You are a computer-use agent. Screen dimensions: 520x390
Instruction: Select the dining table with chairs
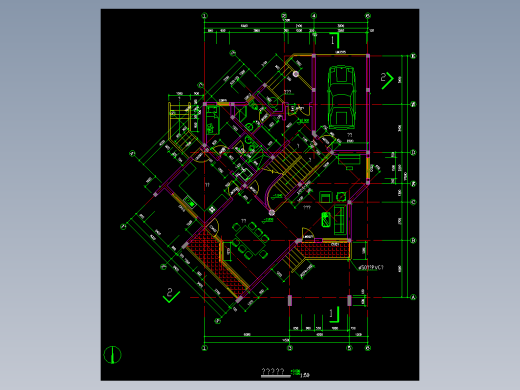[x=251, y=241]
